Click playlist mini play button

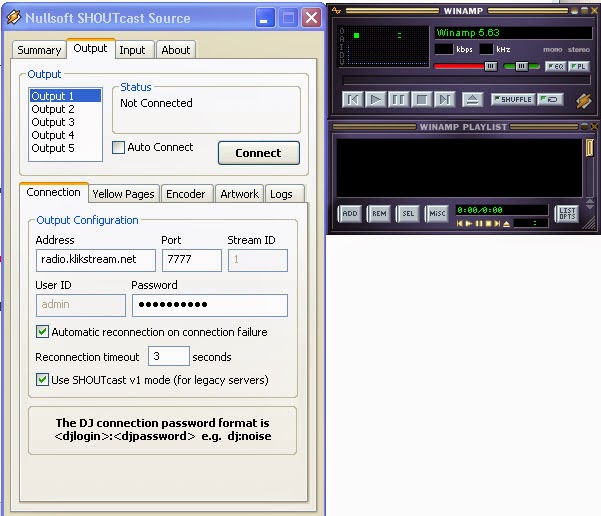pyautogui.click(x=468, y=223)
